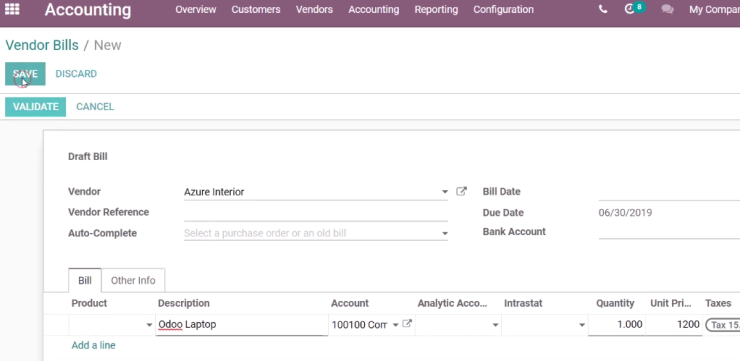740x361 pixels.
Task: Open the apps grid menu icon
Action: click(12, 9)
